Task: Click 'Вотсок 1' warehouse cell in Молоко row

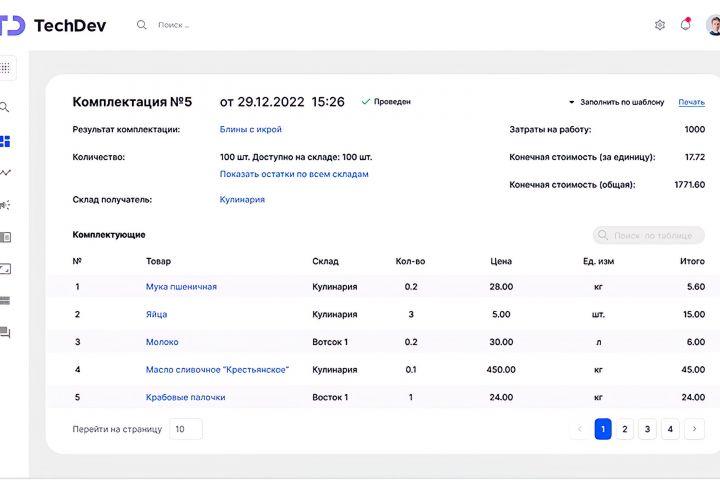Action: (x=330, y=342)
